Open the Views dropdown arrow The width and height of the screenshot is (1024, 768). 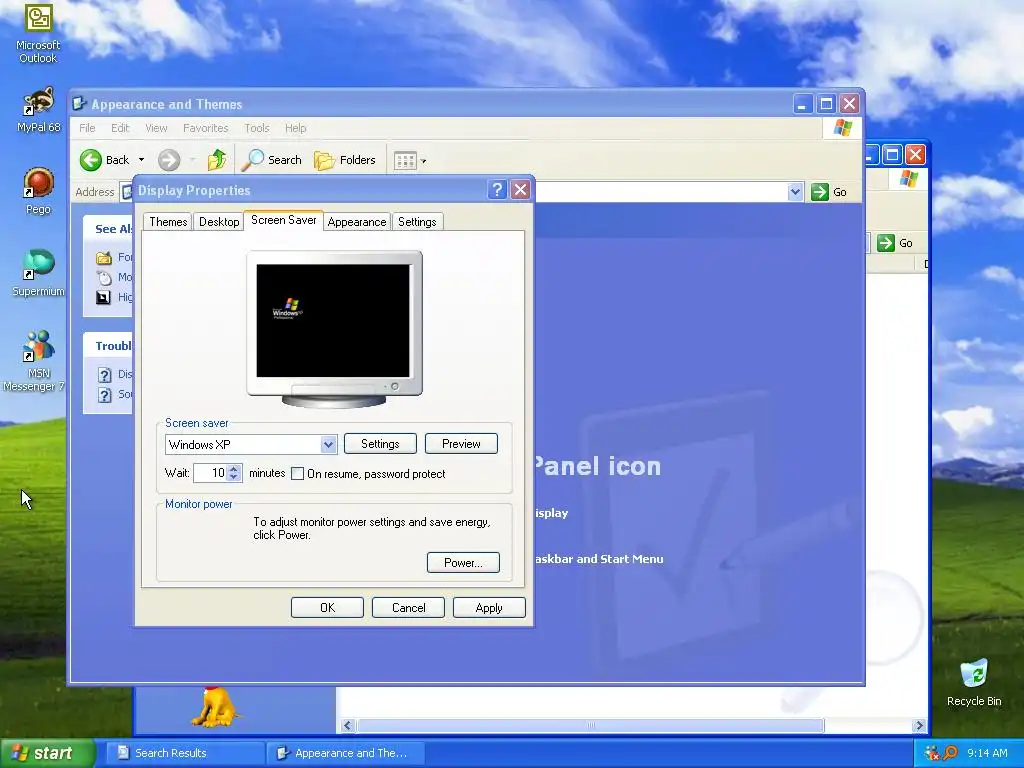coord(423,161)
